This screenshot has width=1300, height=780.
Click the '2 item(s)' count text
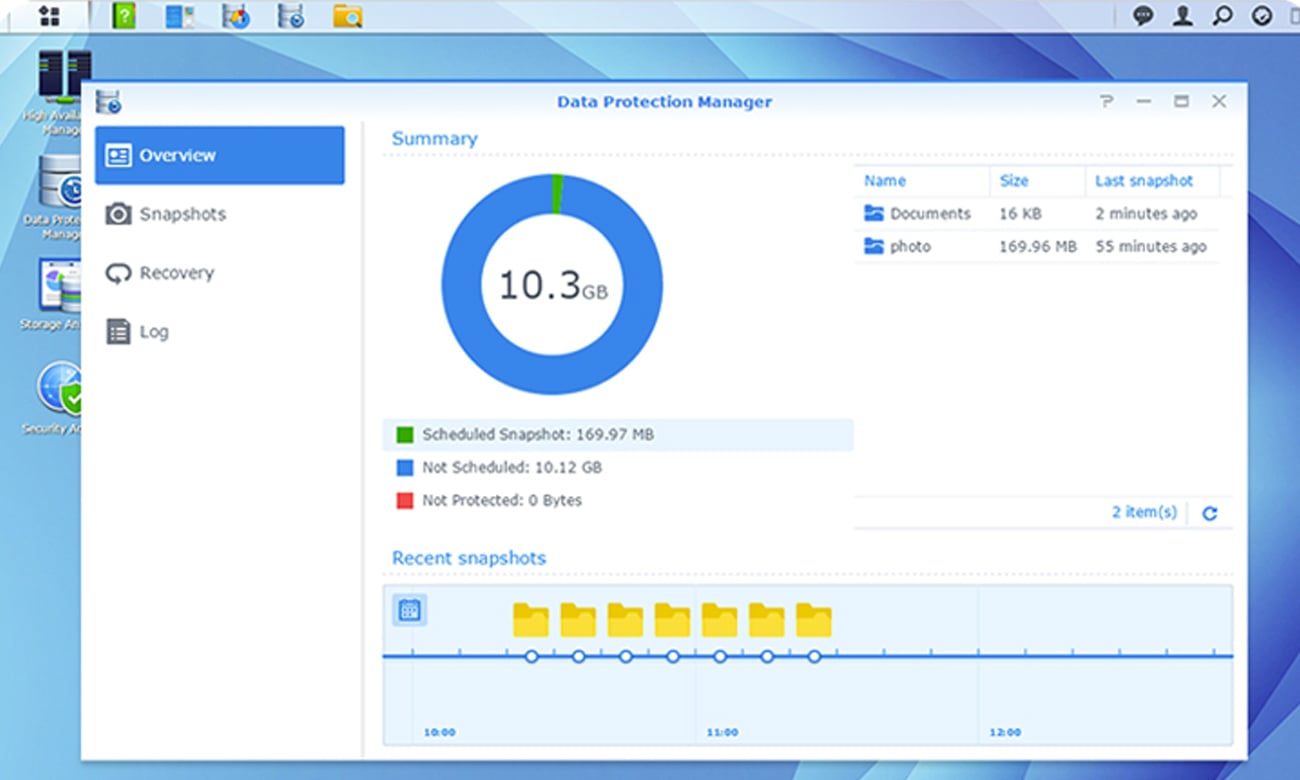pos(1144,512)
